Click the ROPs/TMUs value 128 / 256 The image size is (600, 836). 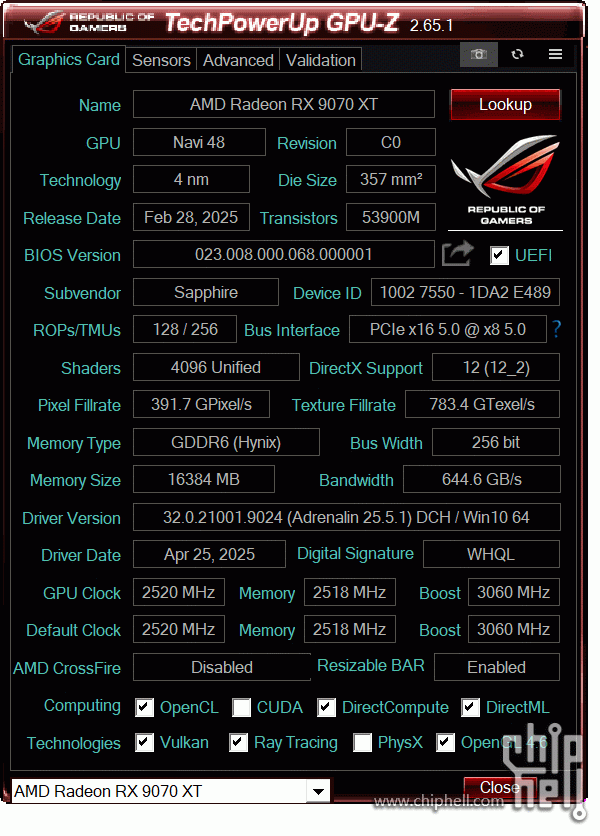coord(185,329)
